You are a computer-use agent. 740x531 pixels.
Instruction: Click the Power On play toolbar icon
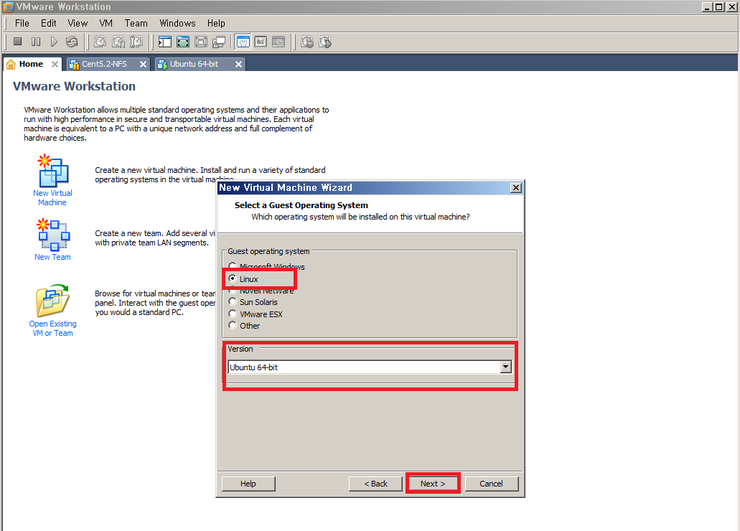[x=54, y=42]
